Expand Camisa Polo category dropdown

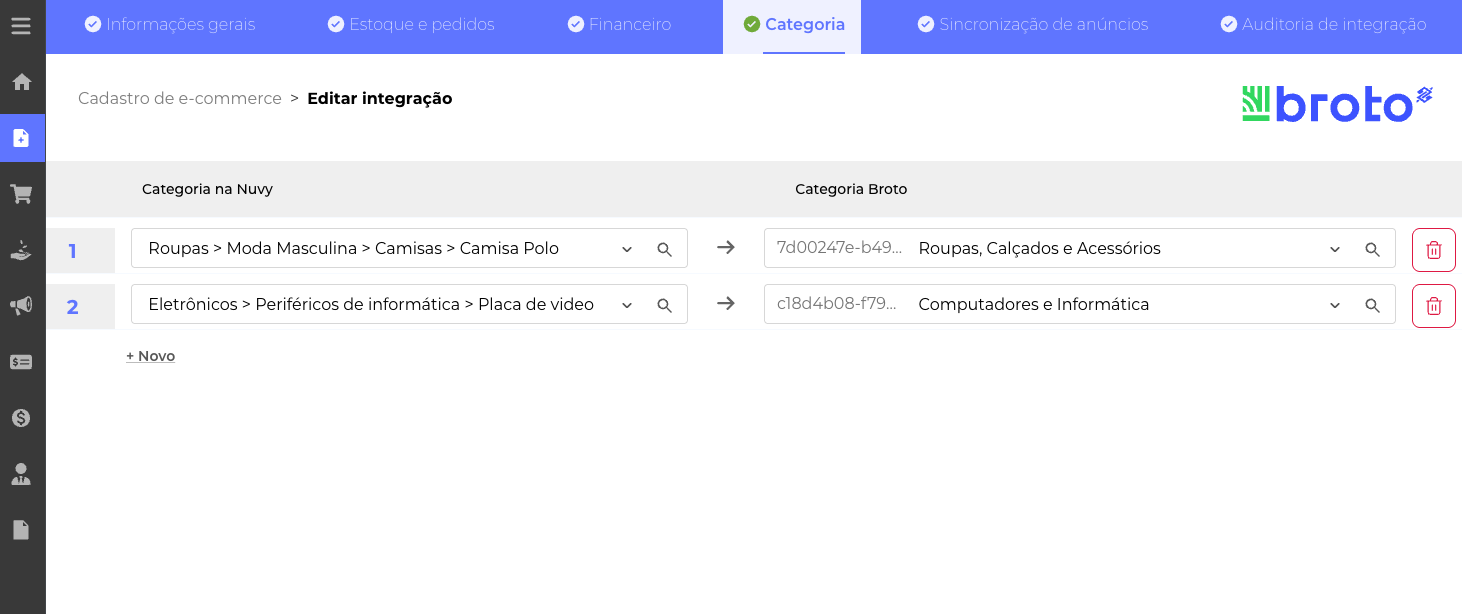(627, 250)
